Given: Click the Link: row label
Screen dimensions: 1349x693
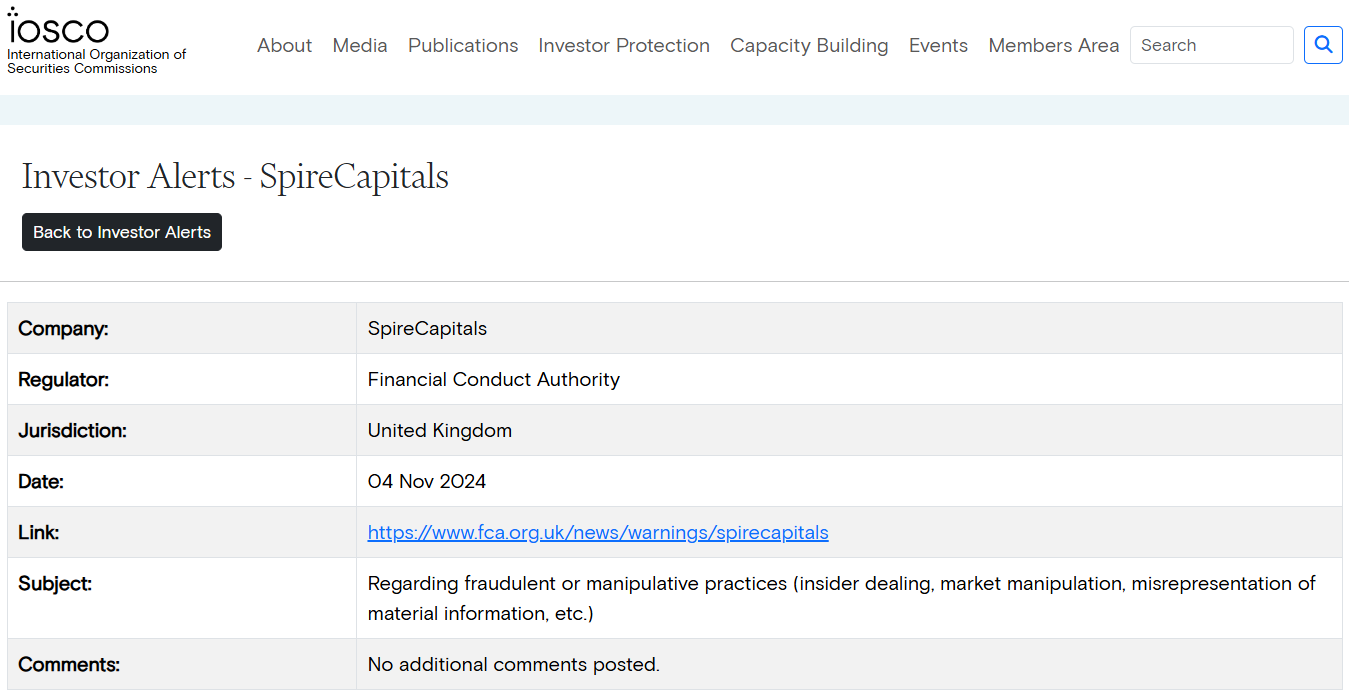Looking at the screenshot, I should coord(39,533).
